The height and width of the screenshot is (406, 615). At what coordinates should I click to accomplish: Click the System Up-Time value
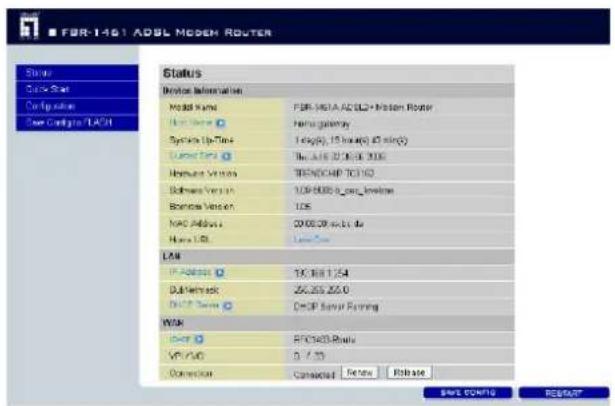click(351, 140)
